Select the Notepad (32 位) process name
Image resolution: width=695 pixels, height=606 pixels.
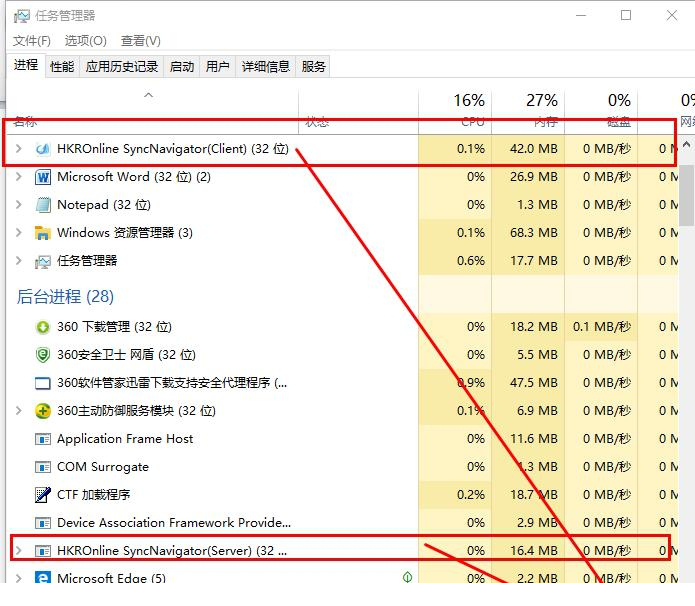tap(104, 205)
